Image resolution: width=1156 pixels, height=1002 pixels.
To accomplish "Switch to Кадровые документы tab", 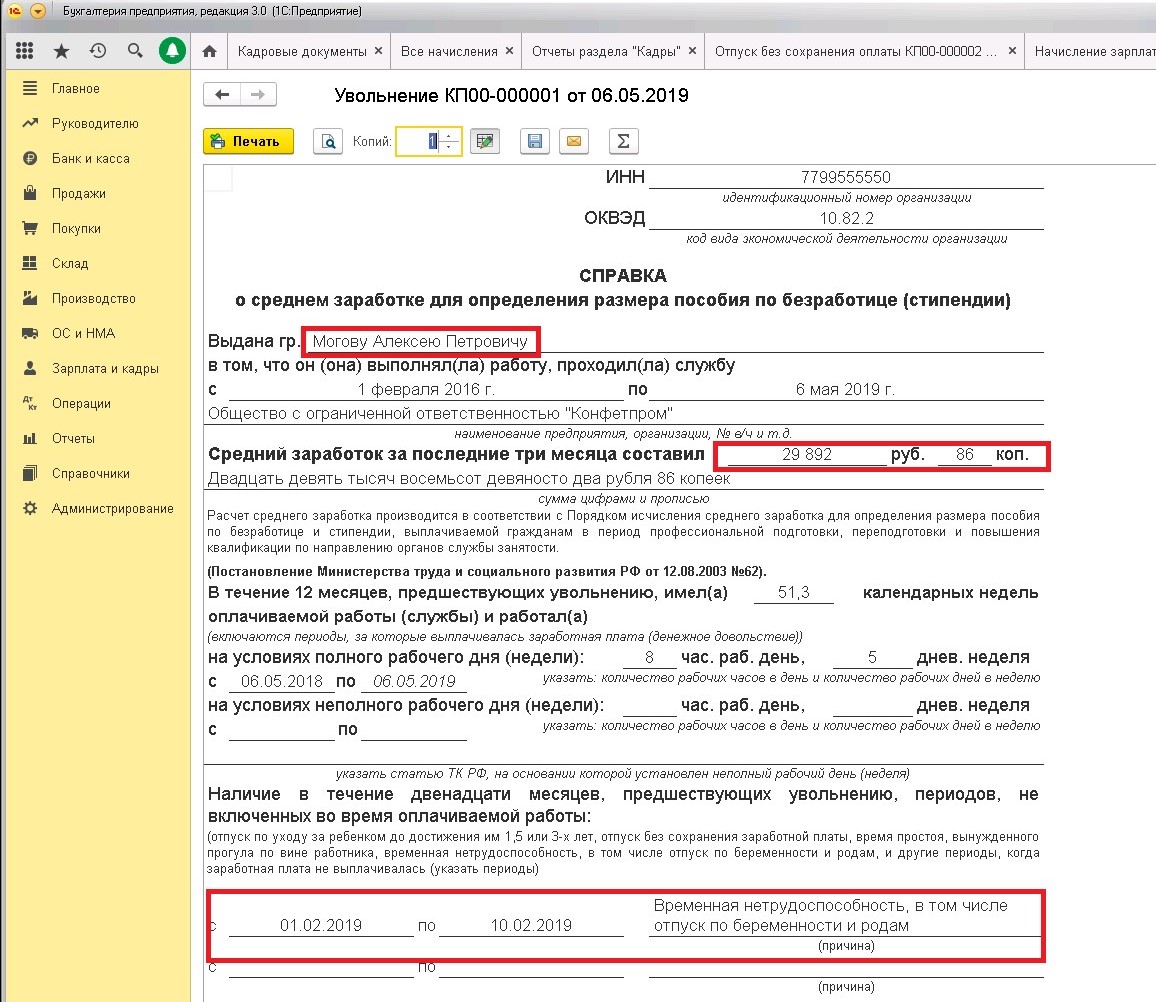I will point(302,51).
